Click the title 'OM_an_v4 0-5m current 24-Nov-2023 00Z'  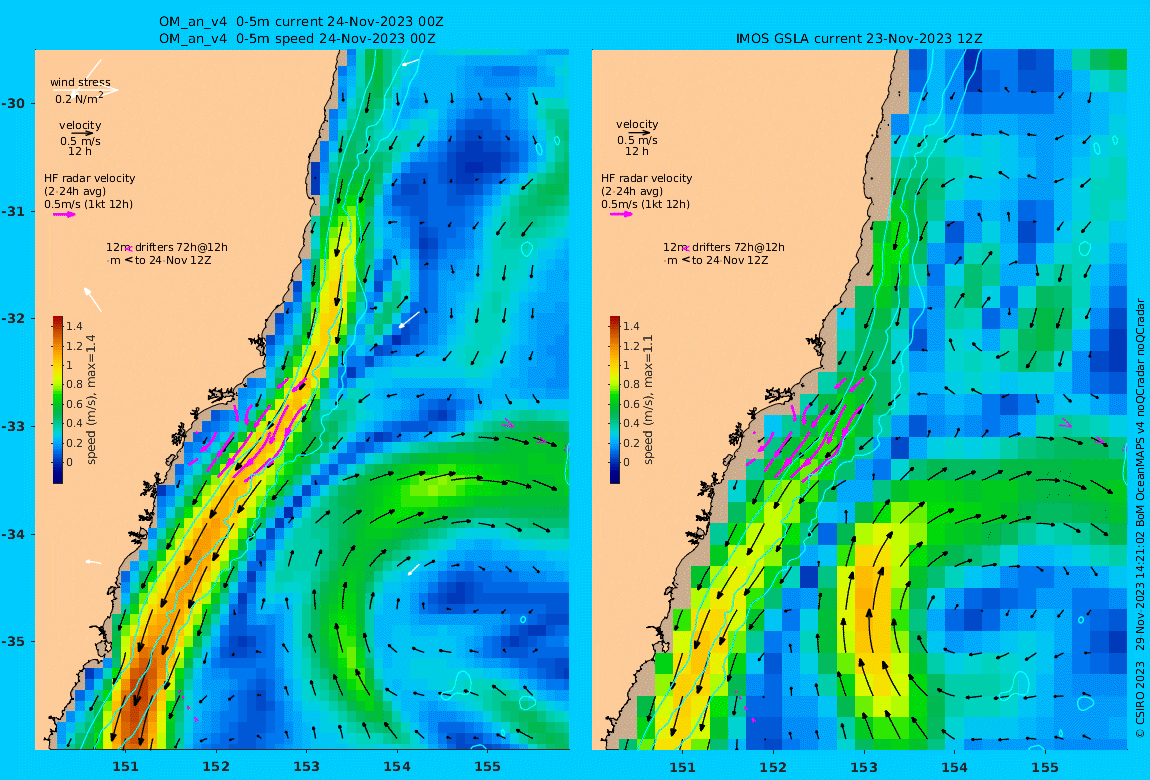301,22
